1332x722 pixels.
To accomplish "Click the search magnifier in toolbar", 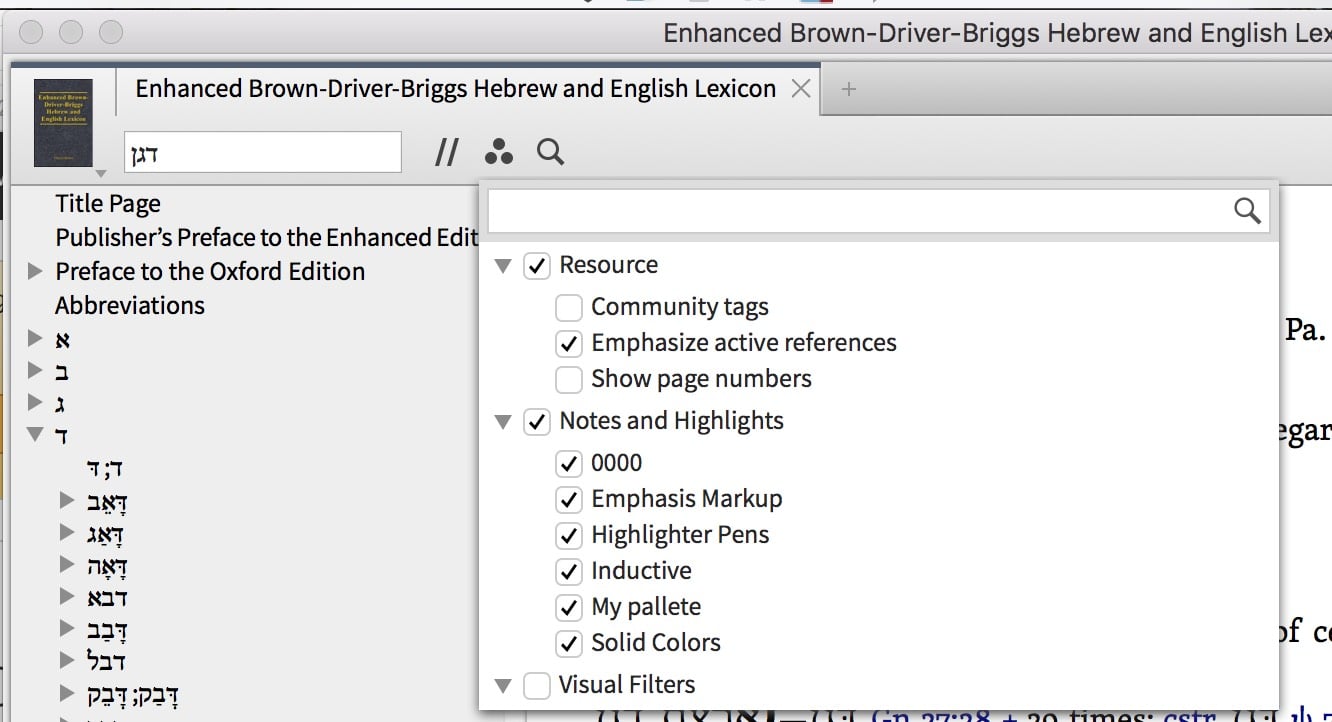I will 551,152.
